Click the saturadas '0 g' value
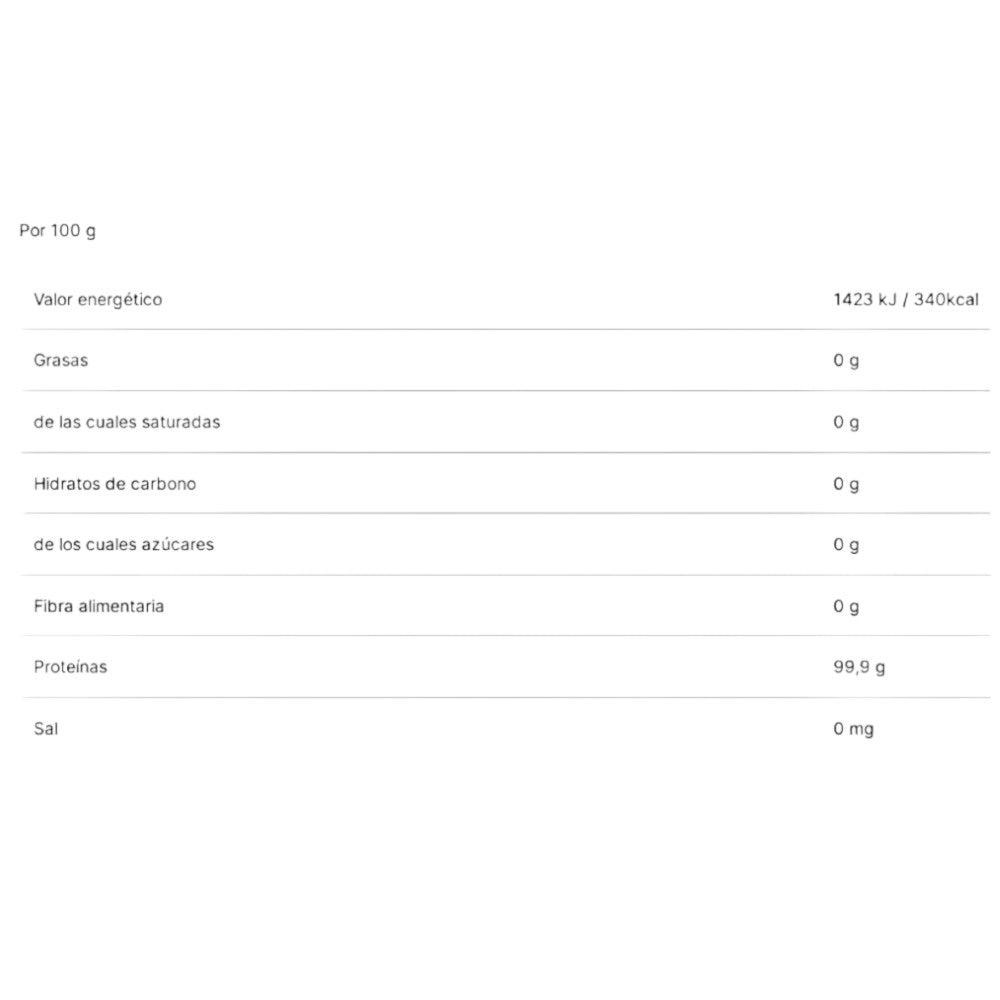The height and width of the screenshot is (1000, 1000). coord(846,422)
